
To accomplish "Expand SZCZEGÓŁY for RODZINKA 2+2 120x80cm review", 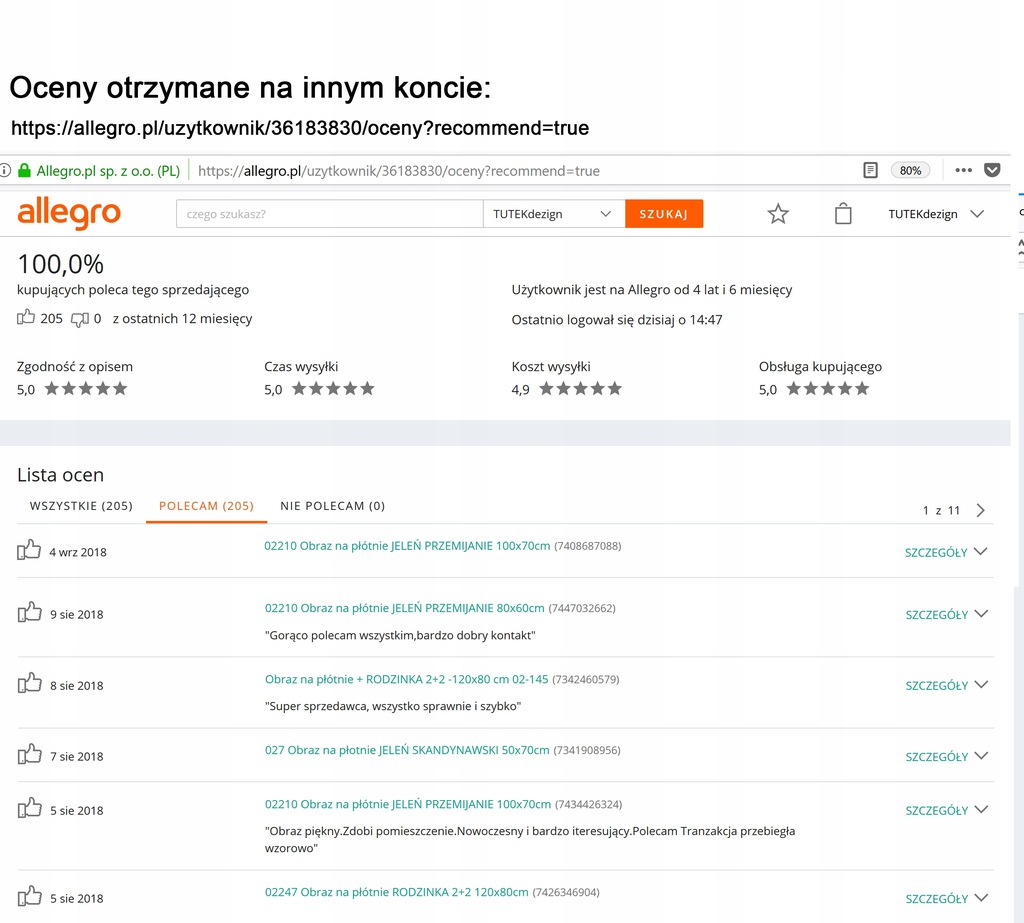I will click(946, 898).
